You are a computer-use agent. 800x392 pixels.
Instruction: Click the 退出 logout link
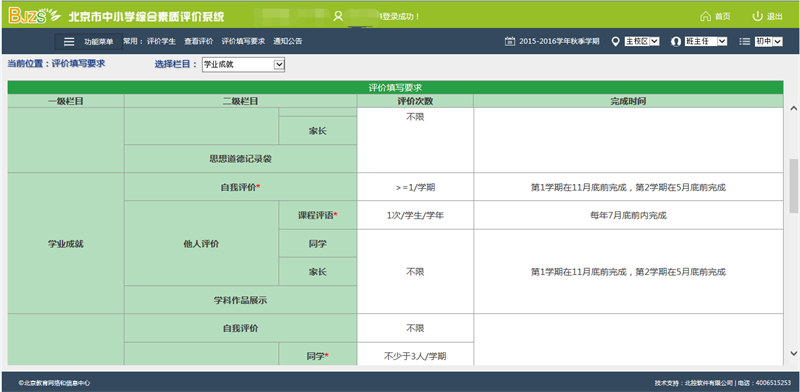[x=774, y=16]
